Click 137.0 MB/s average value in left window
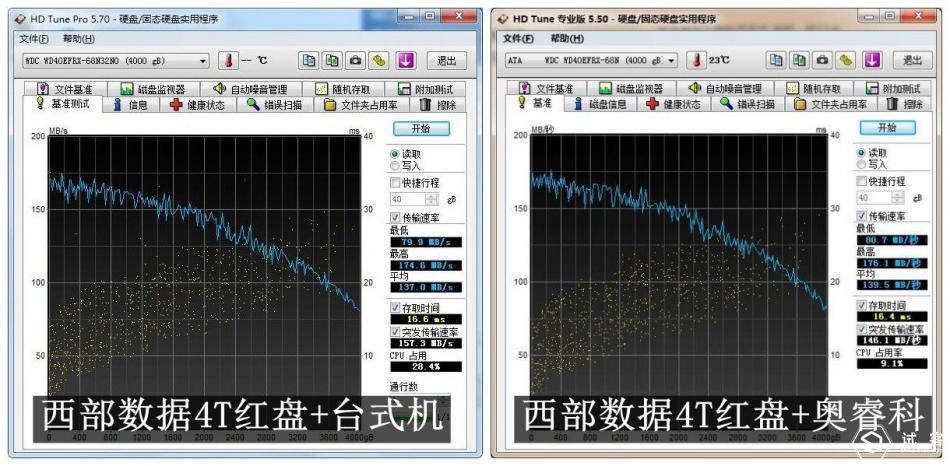Screen dimensions: 950x466 coord(427,287)
